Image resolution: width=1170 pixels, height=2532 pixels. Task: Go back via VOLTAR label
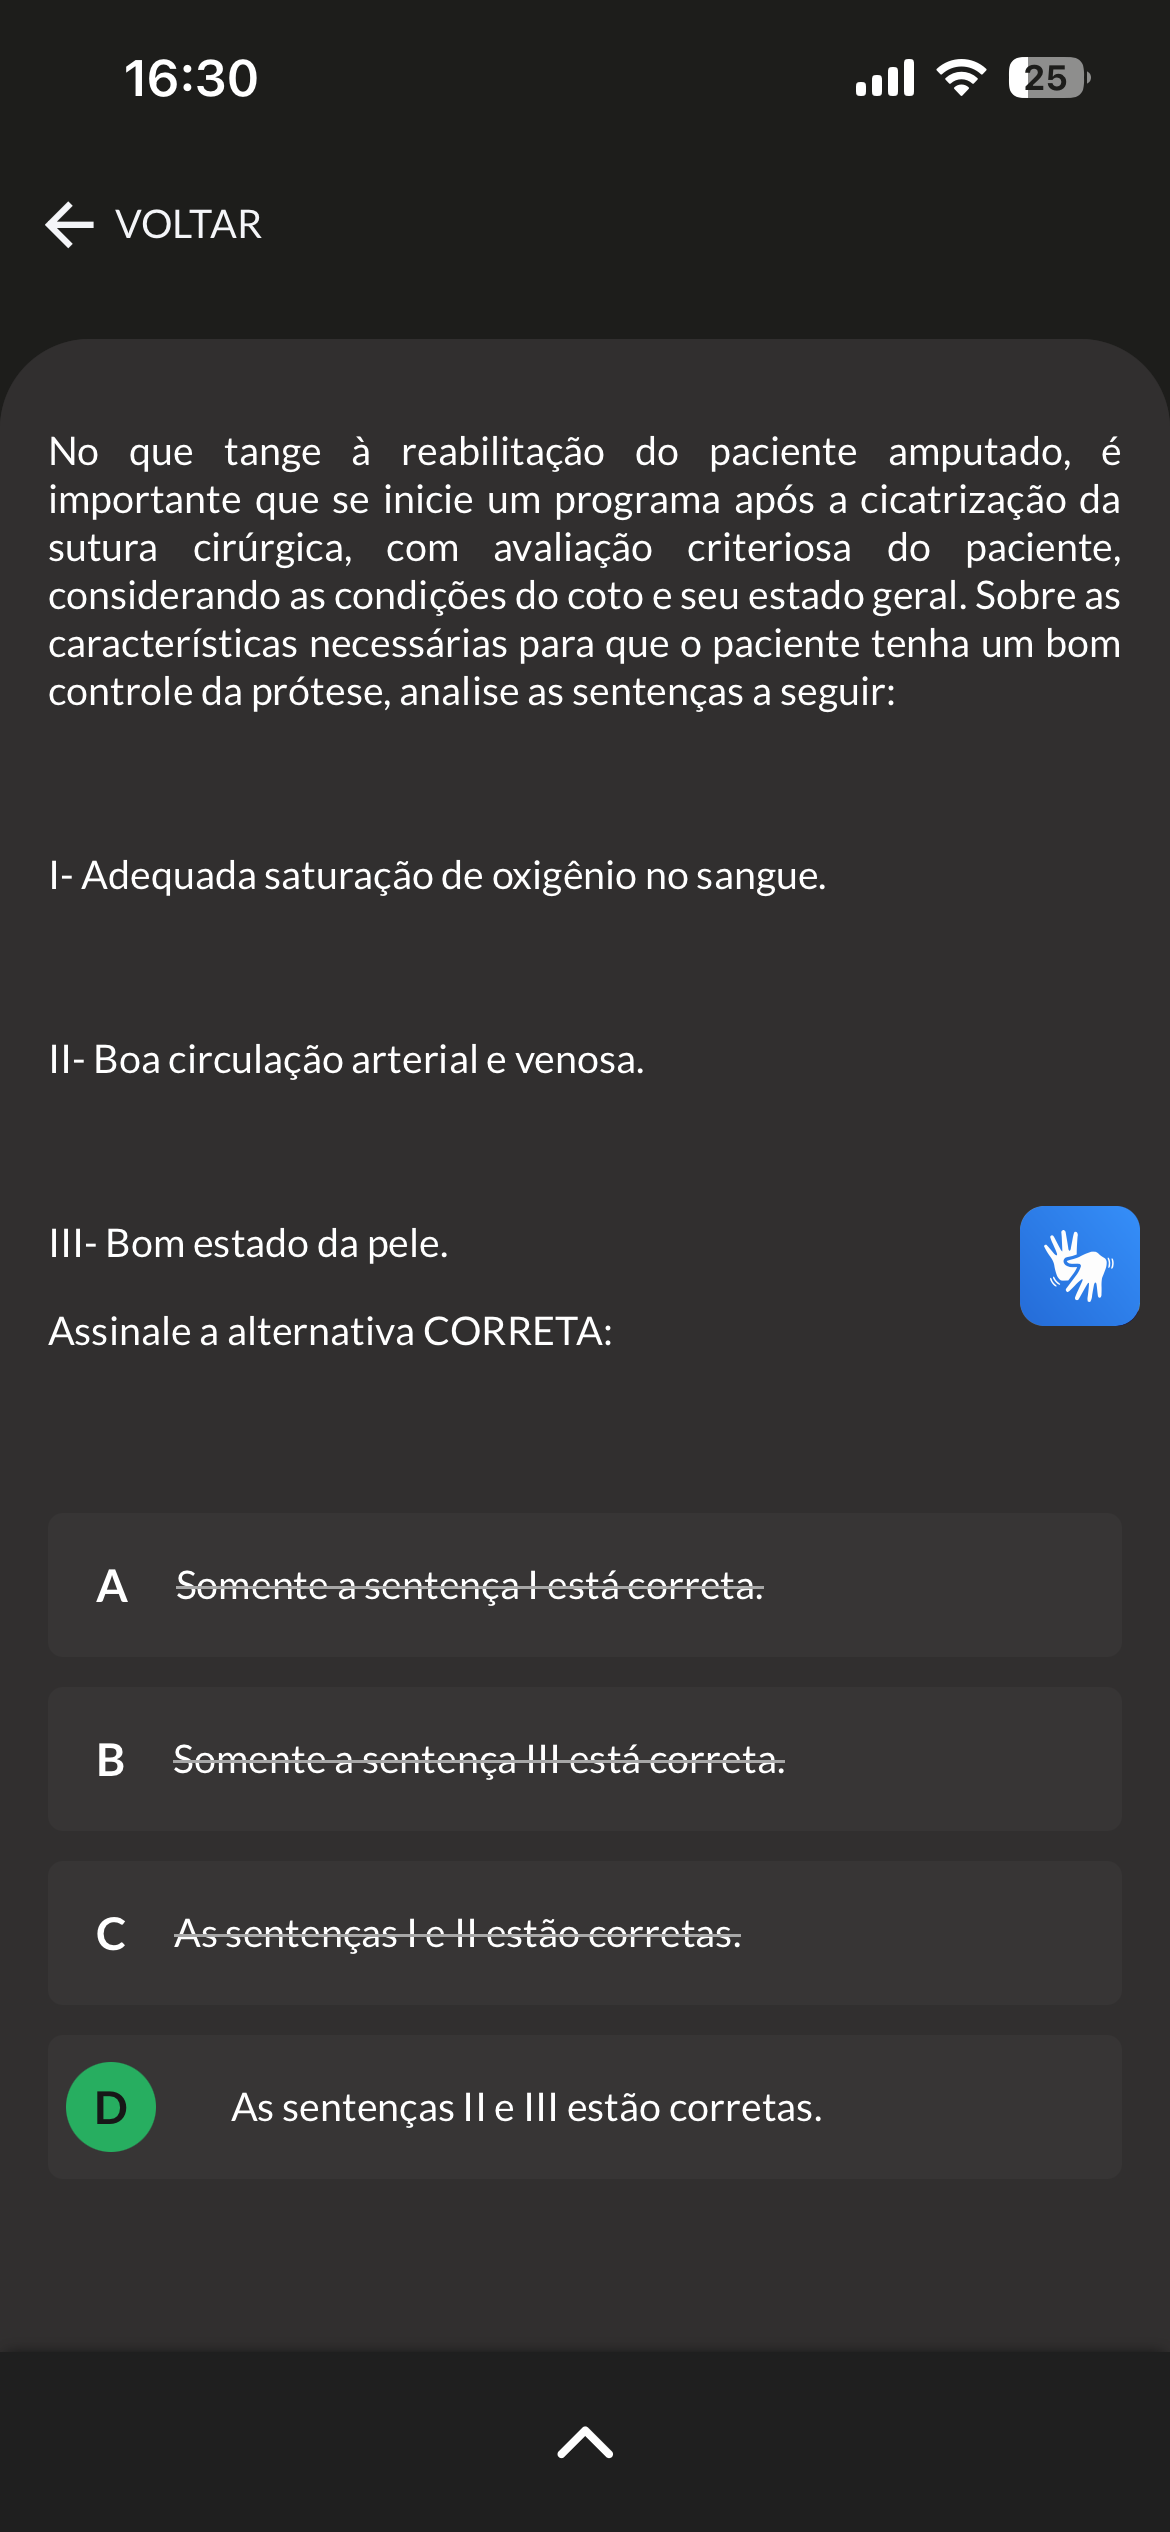pos(188,224)
